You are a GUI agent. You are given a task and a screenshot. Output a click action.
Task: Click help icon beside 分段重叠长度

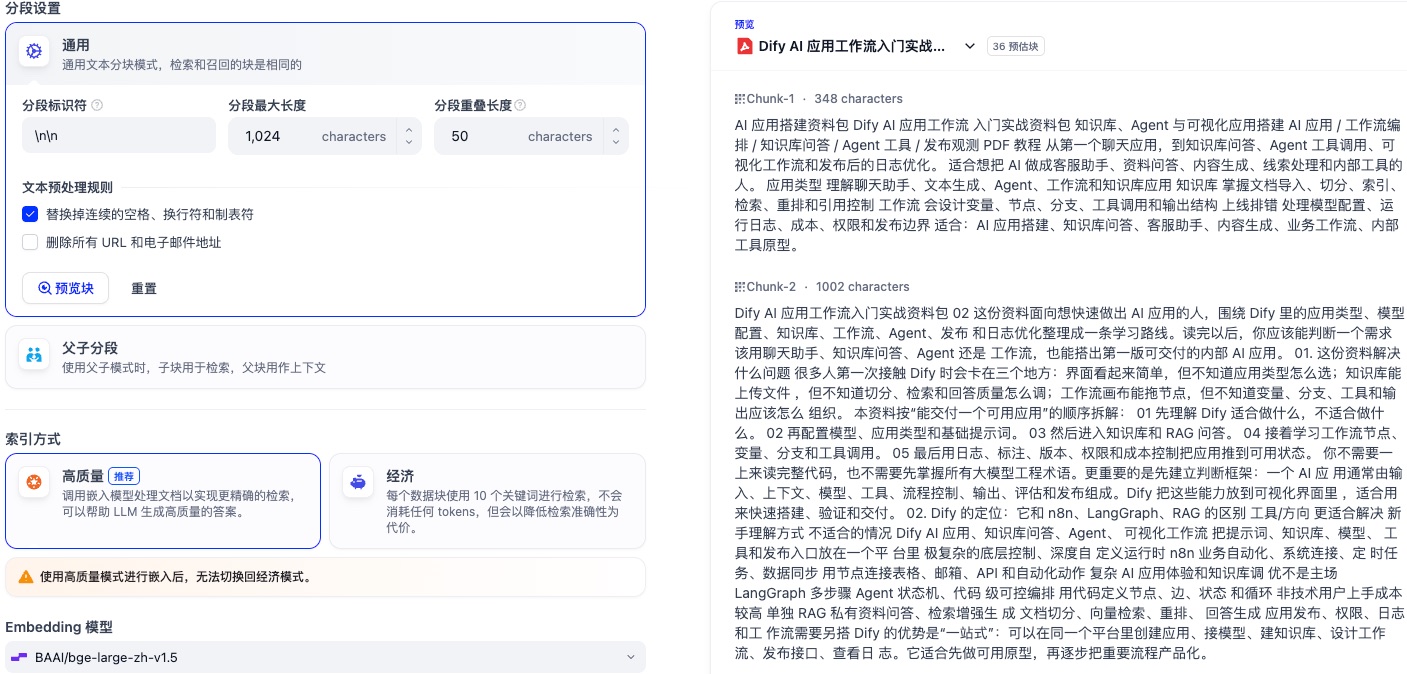(x=520, y=105)
